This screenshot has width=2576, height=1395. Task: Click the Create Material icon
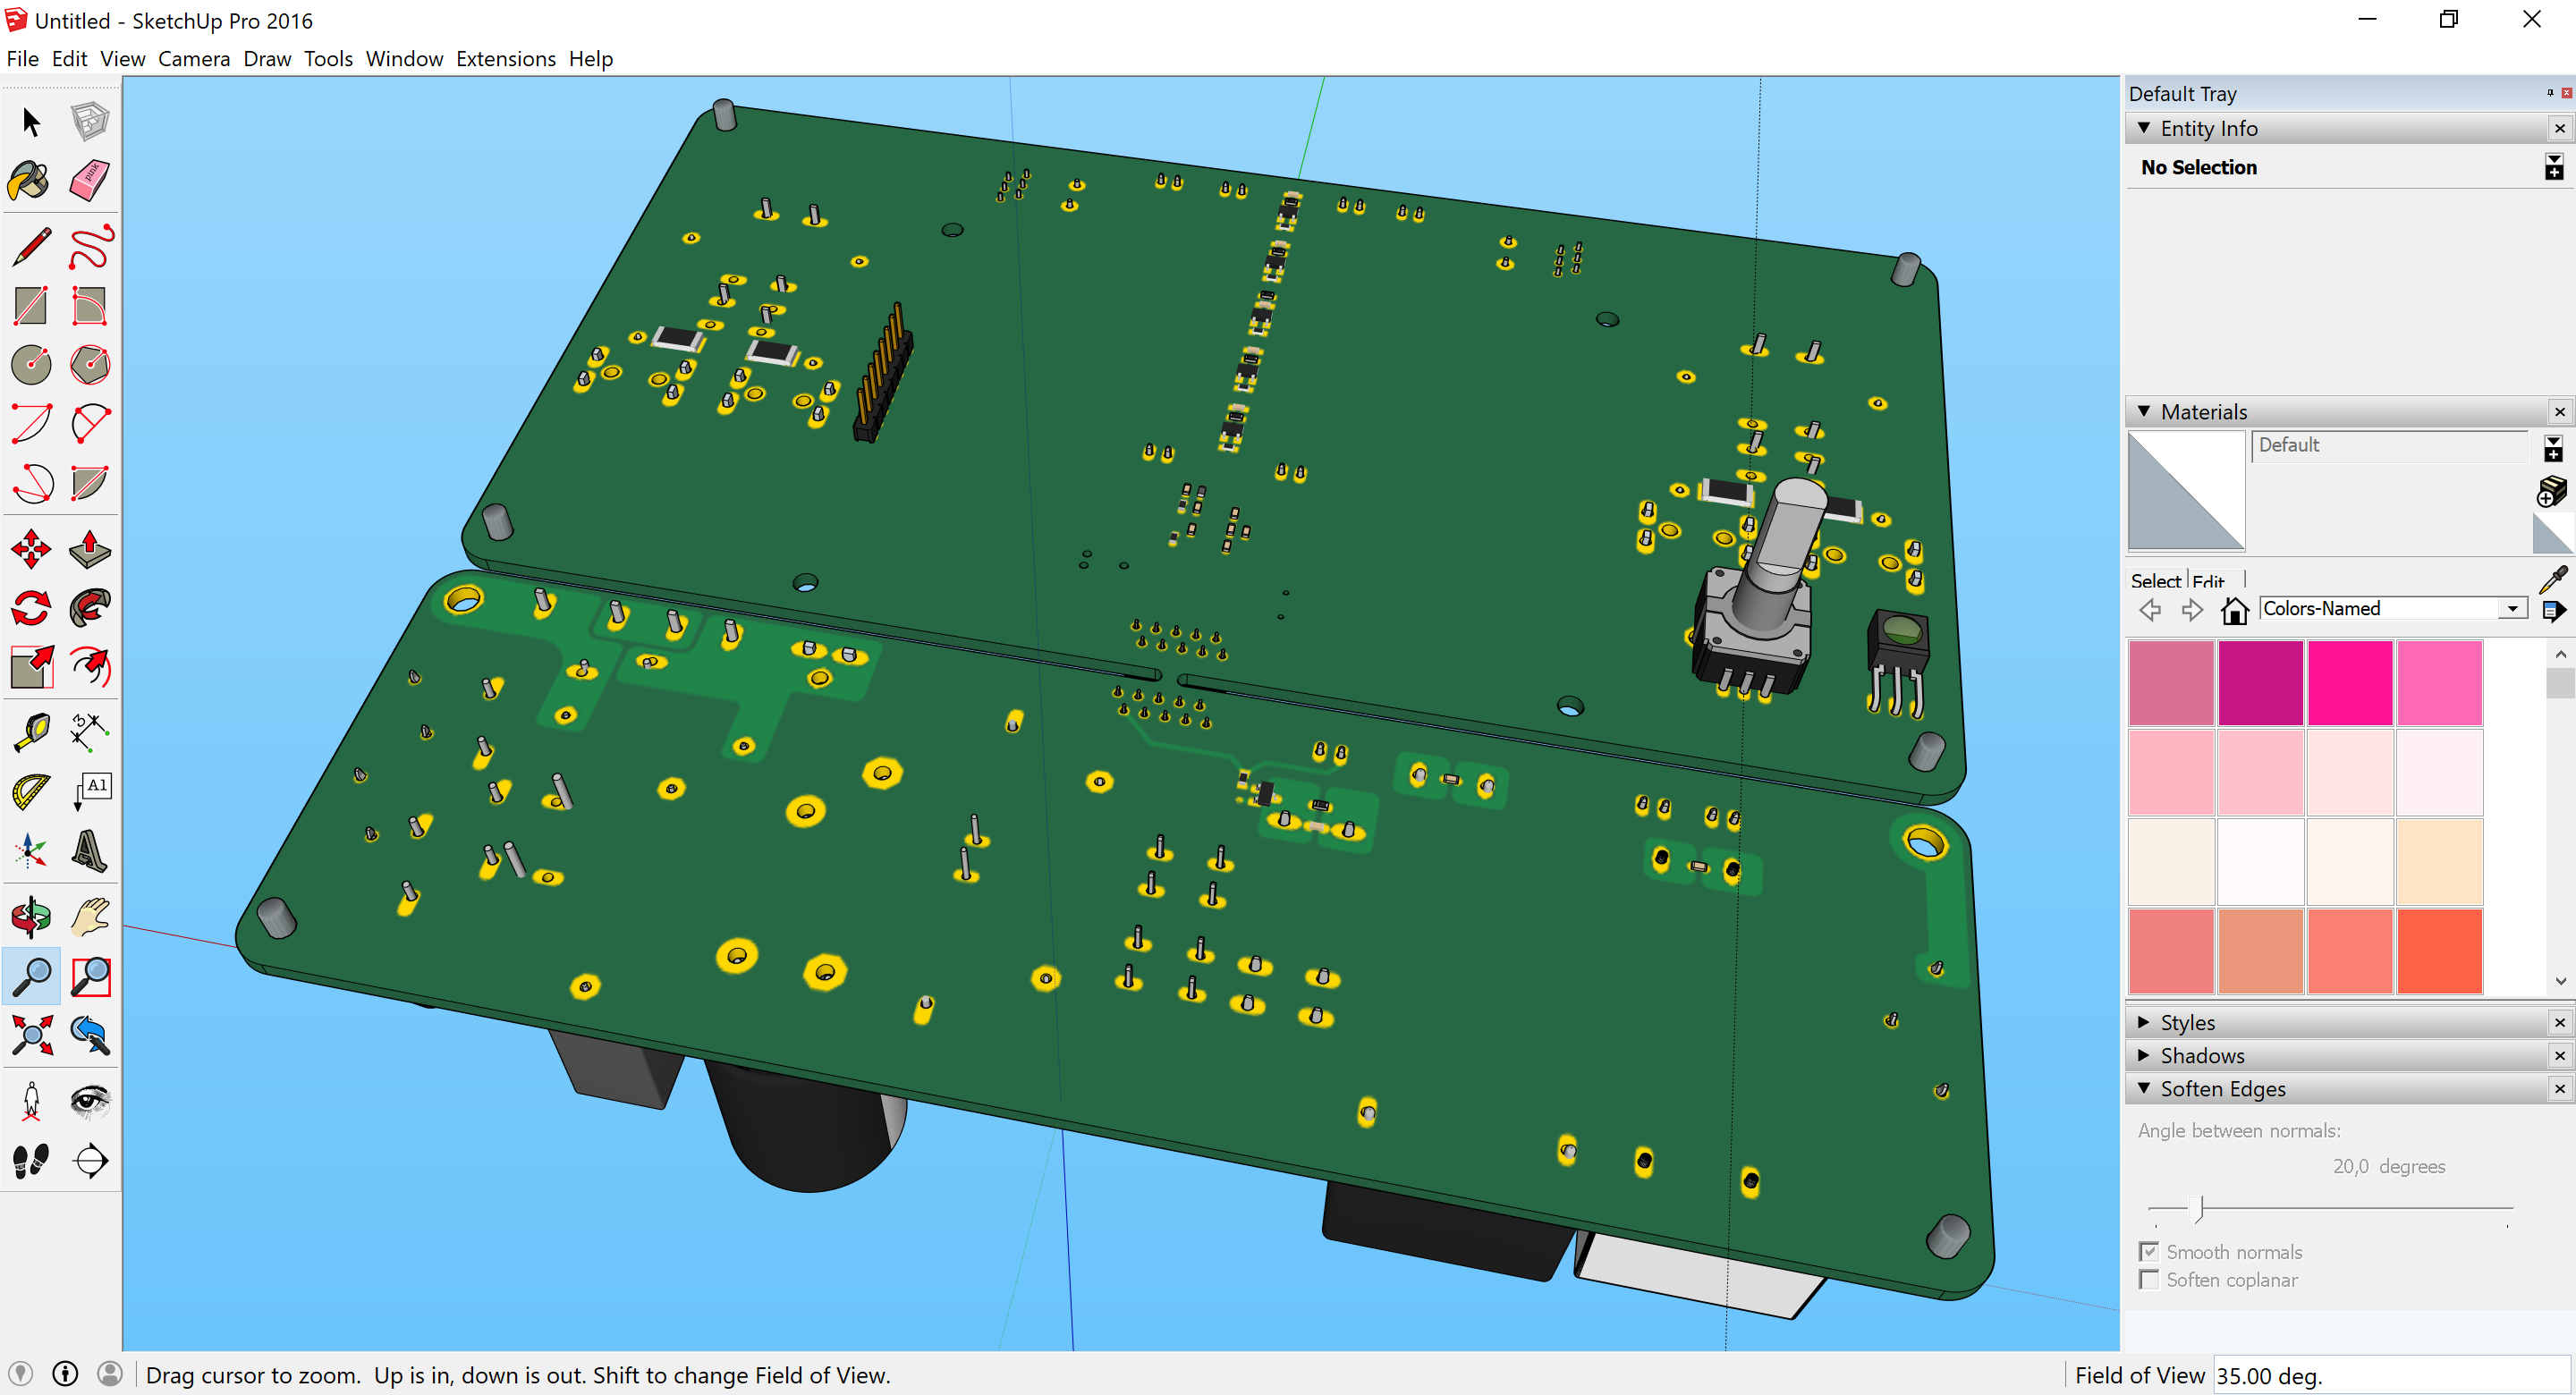(x=2553, y=491)
